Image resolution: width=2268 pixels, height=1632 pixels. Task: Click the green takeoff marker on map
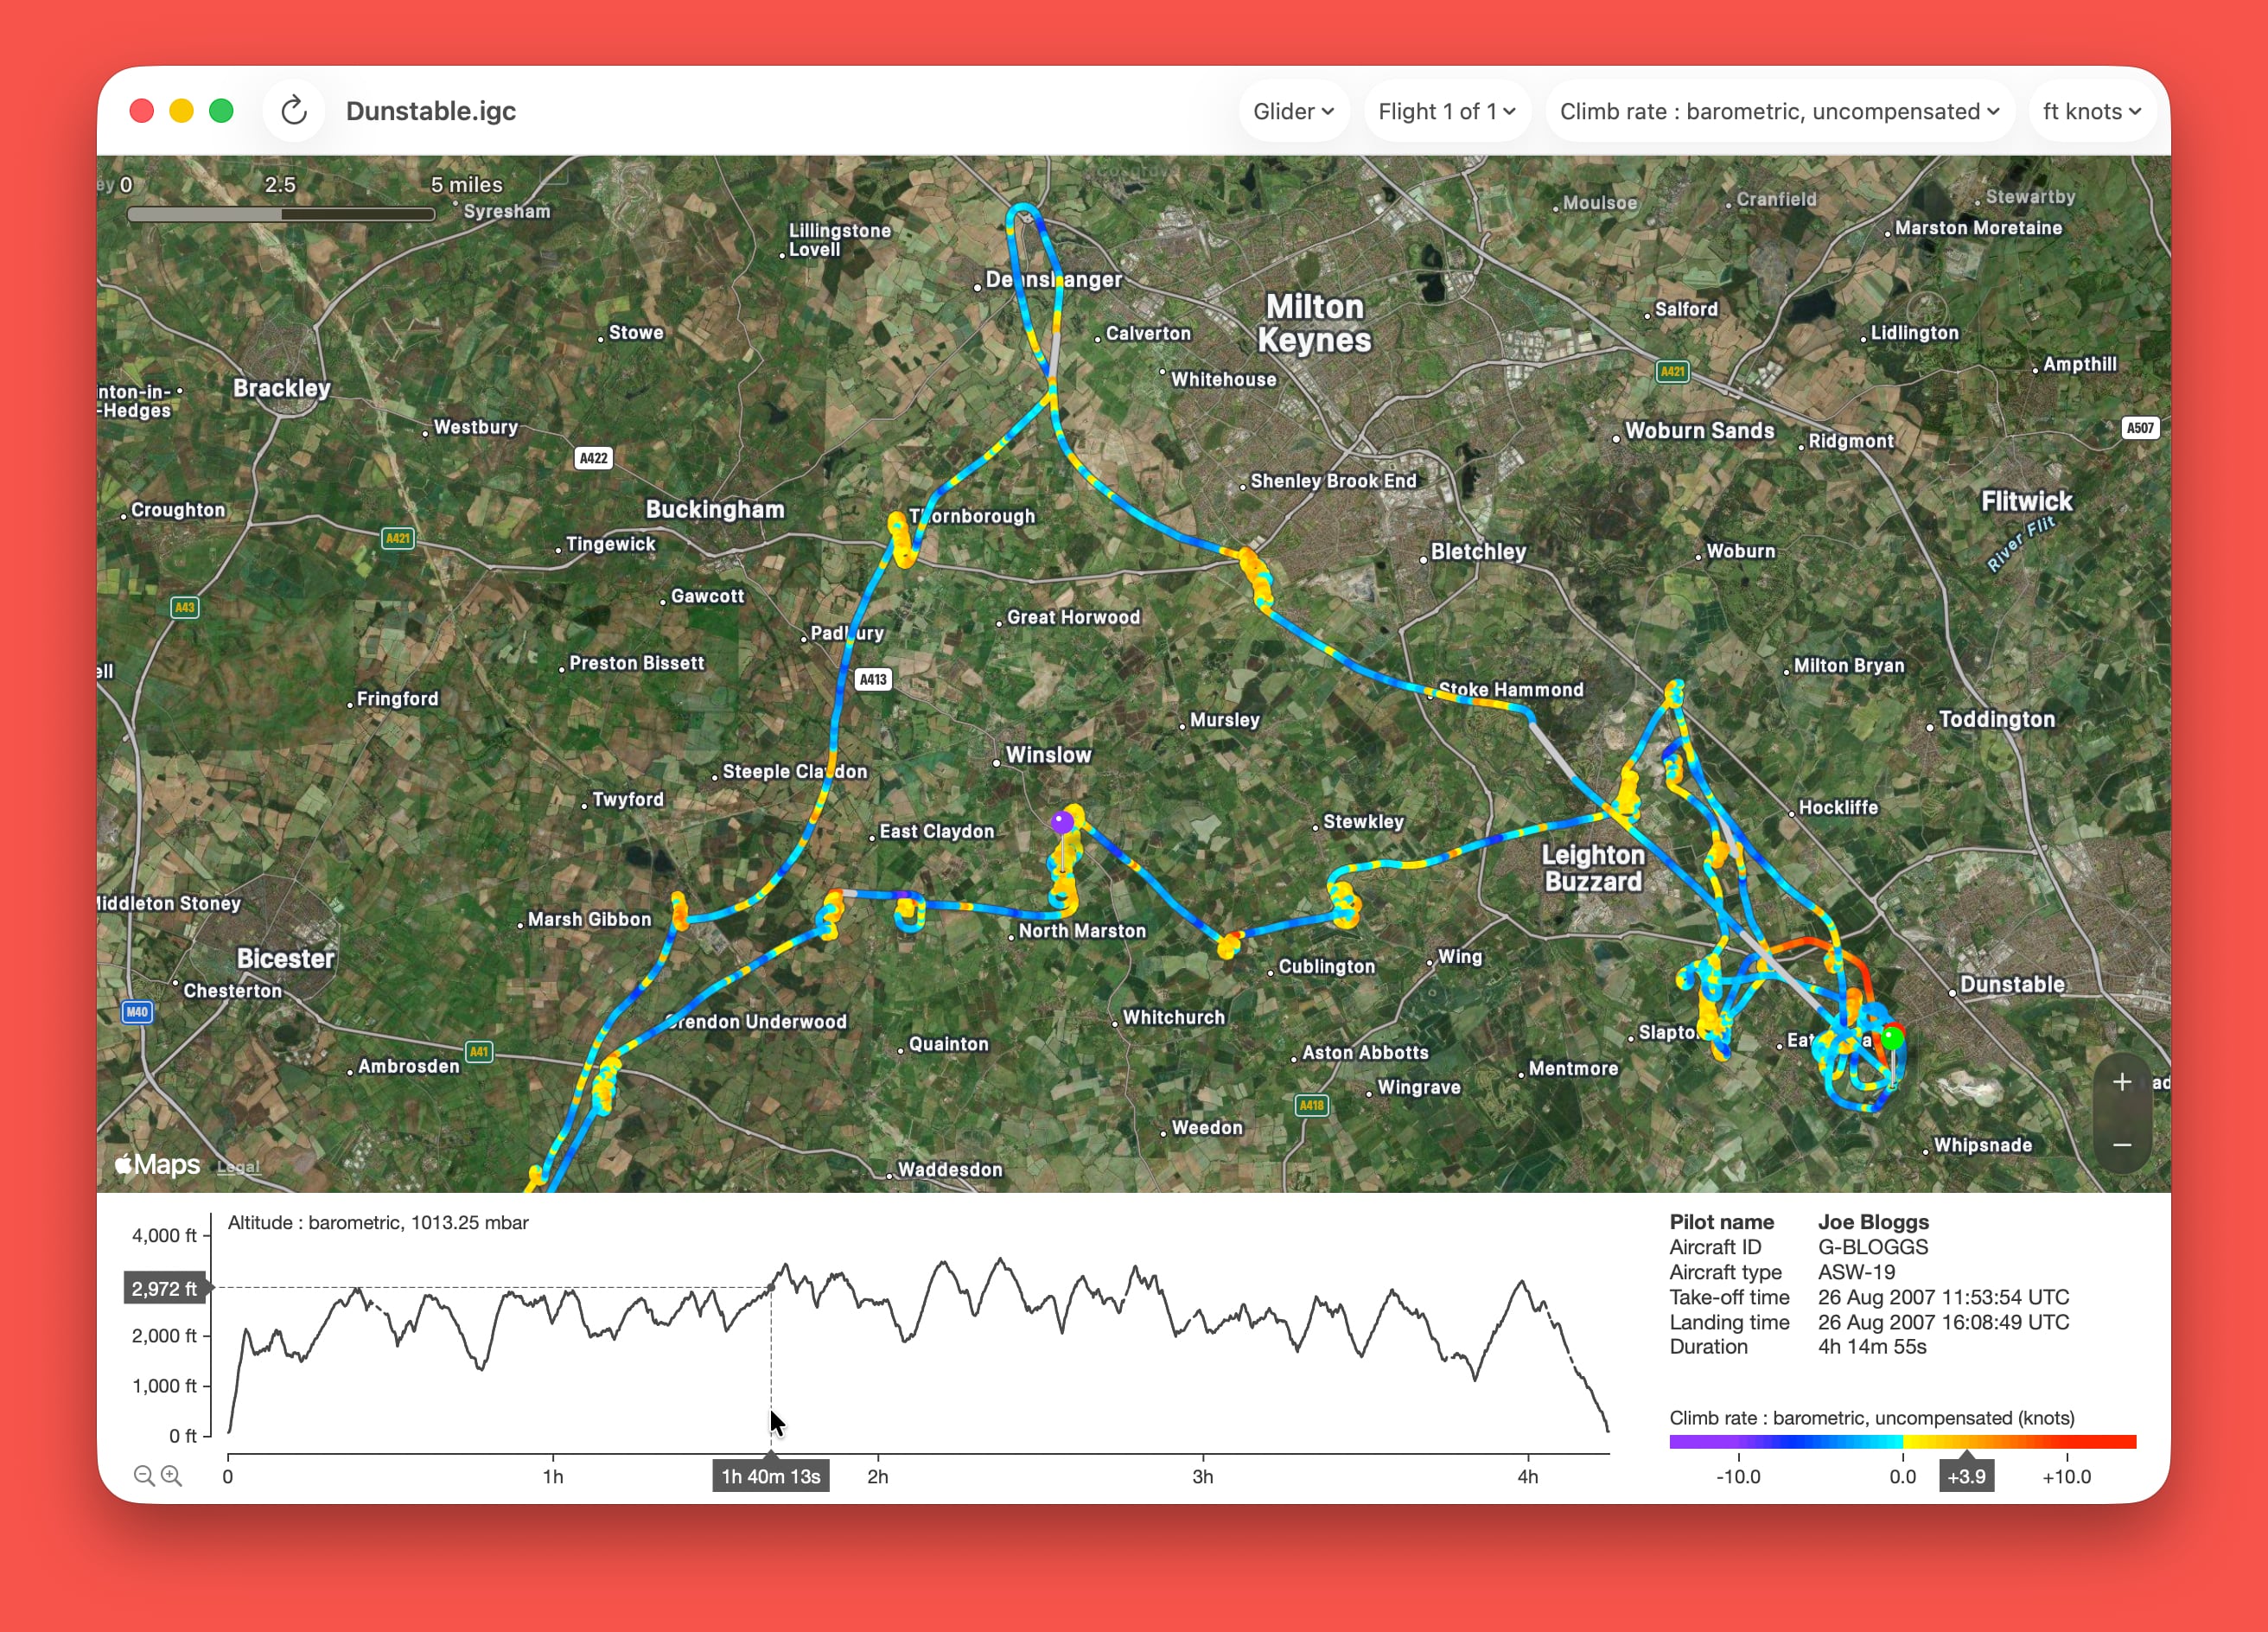tap(1892, 1038)
